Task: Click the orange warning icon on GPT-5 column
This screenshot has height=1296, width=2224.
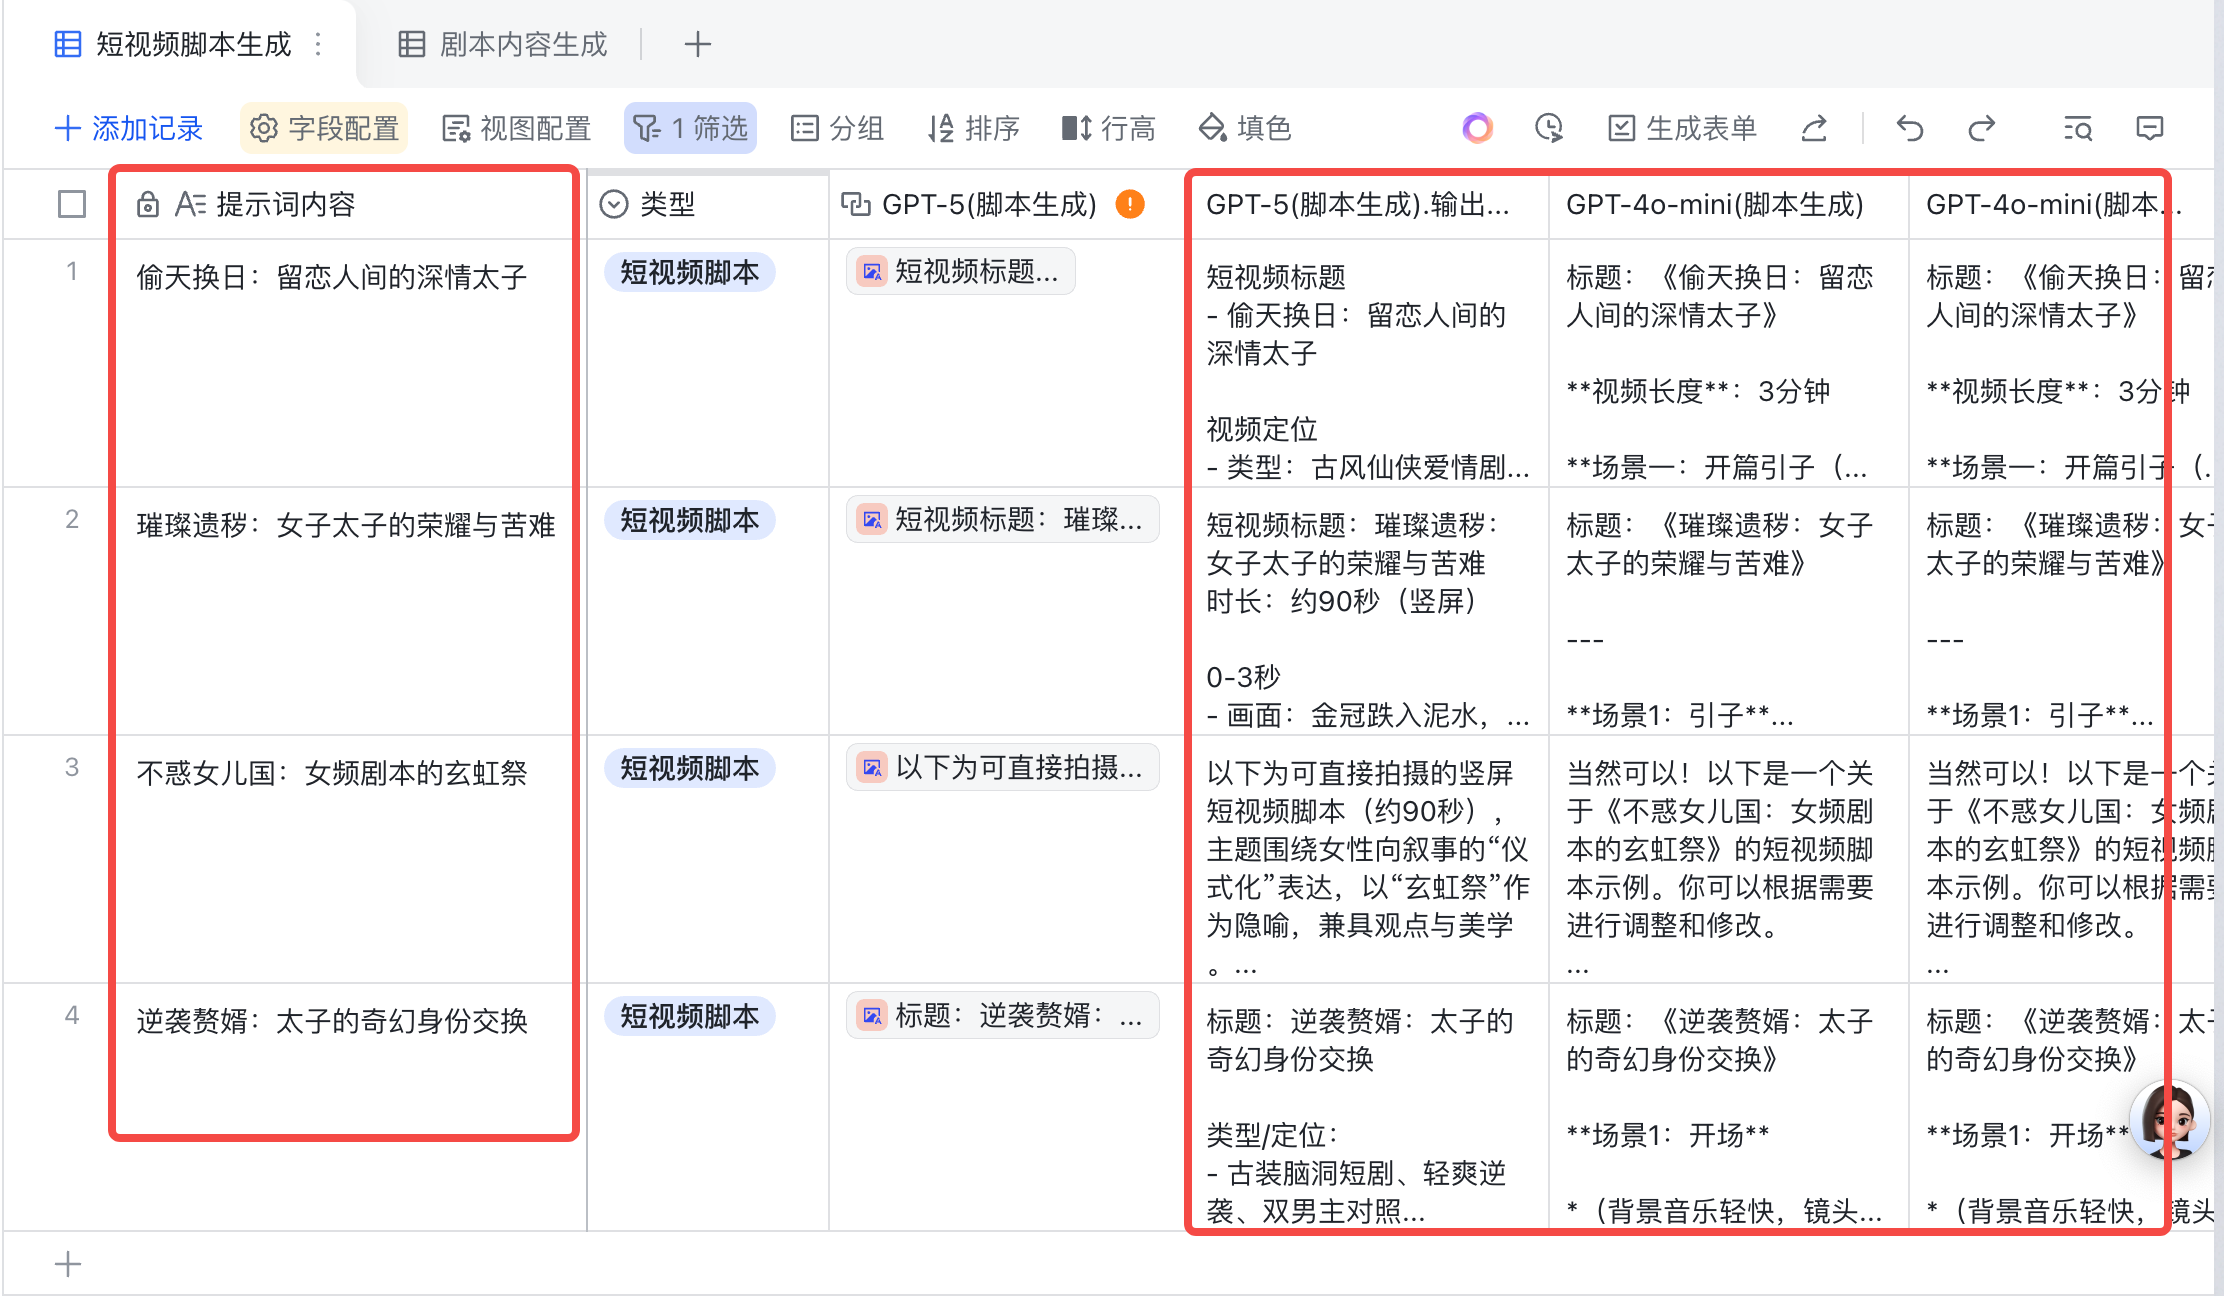Action: click(x=1130, y=204)
